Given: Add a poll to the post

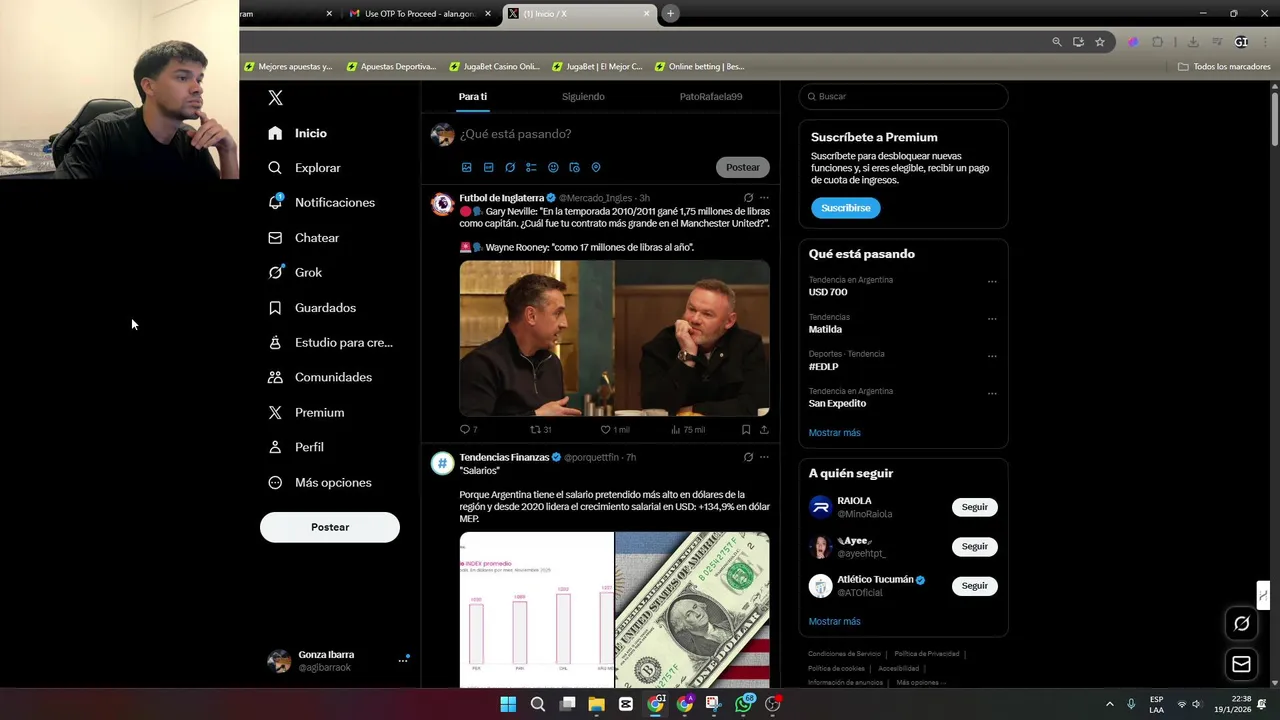Looking at the screenshot, I should pos(531,167).
